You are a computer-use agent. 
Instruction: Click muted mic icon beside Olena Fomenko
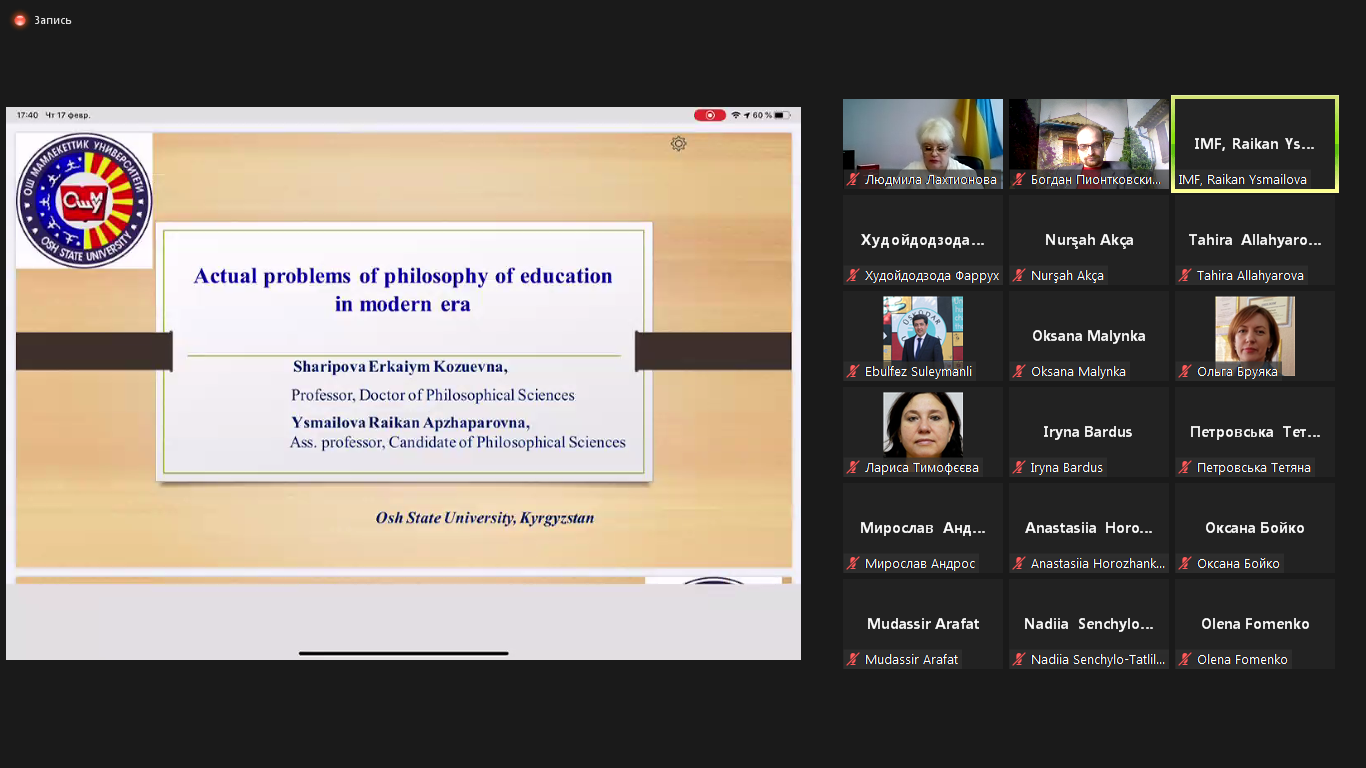click(x=1185, y=660)
